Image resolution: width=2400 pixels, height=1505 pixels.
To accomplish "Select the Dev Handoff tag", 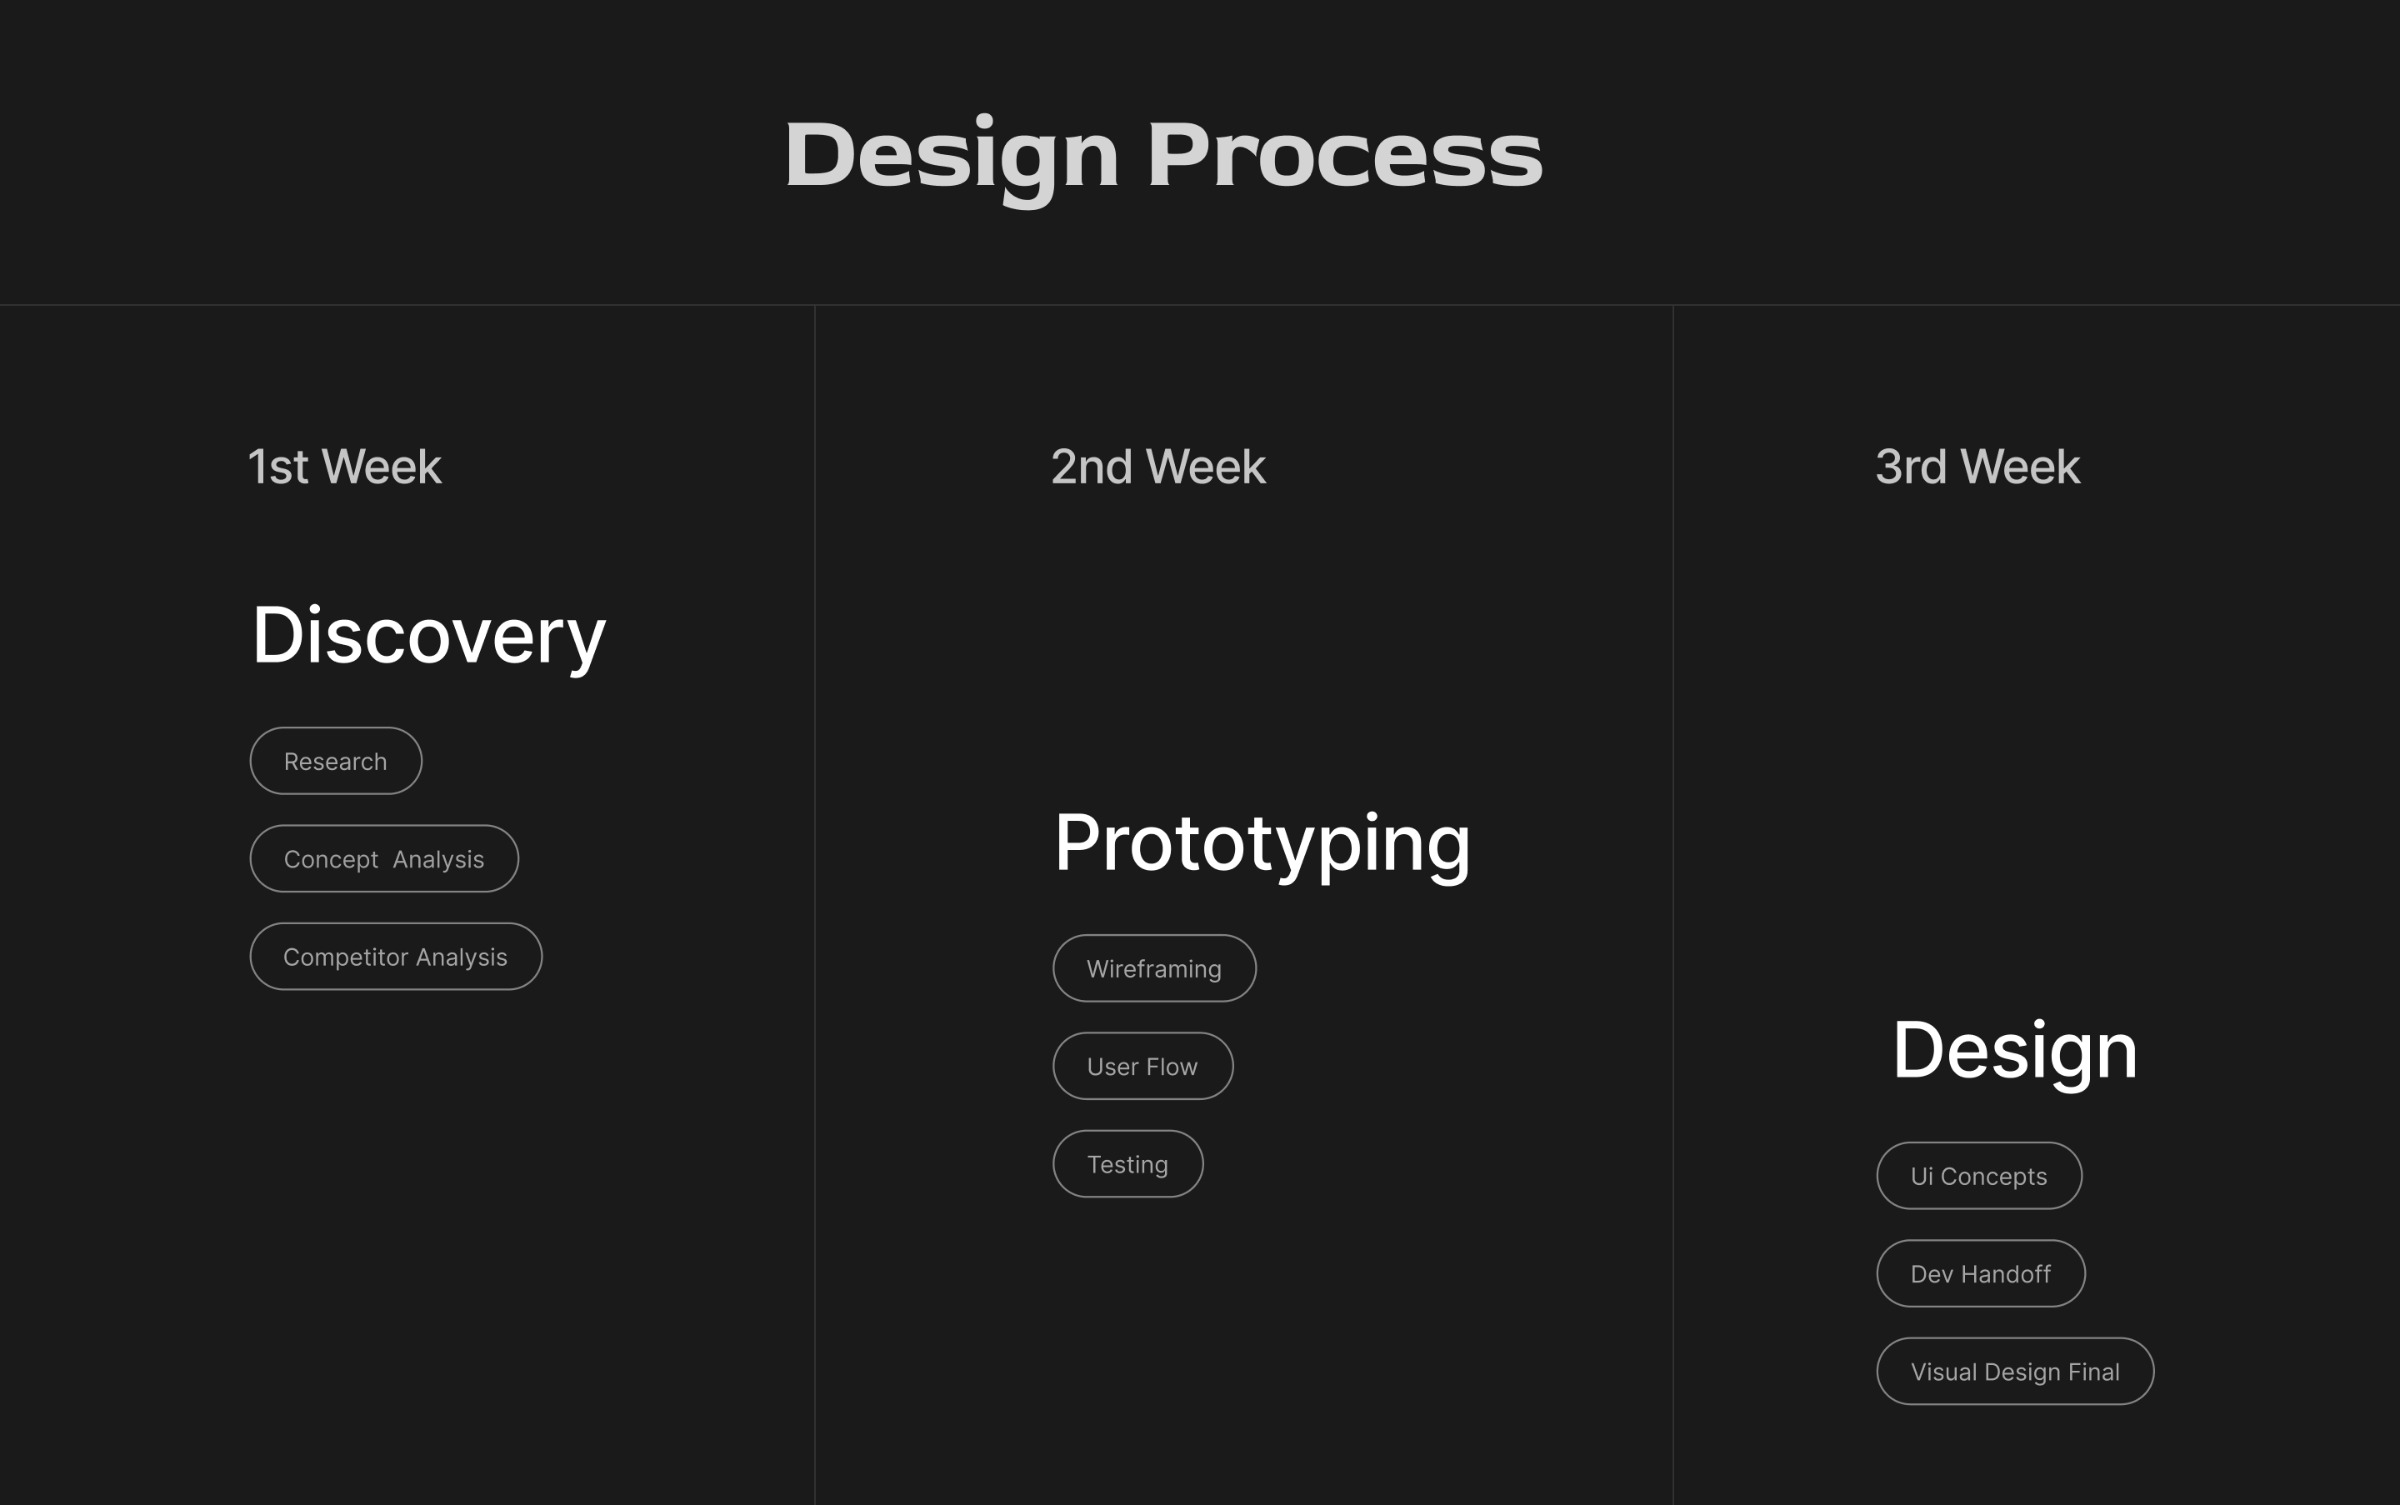I will tap(1981, 1274).
